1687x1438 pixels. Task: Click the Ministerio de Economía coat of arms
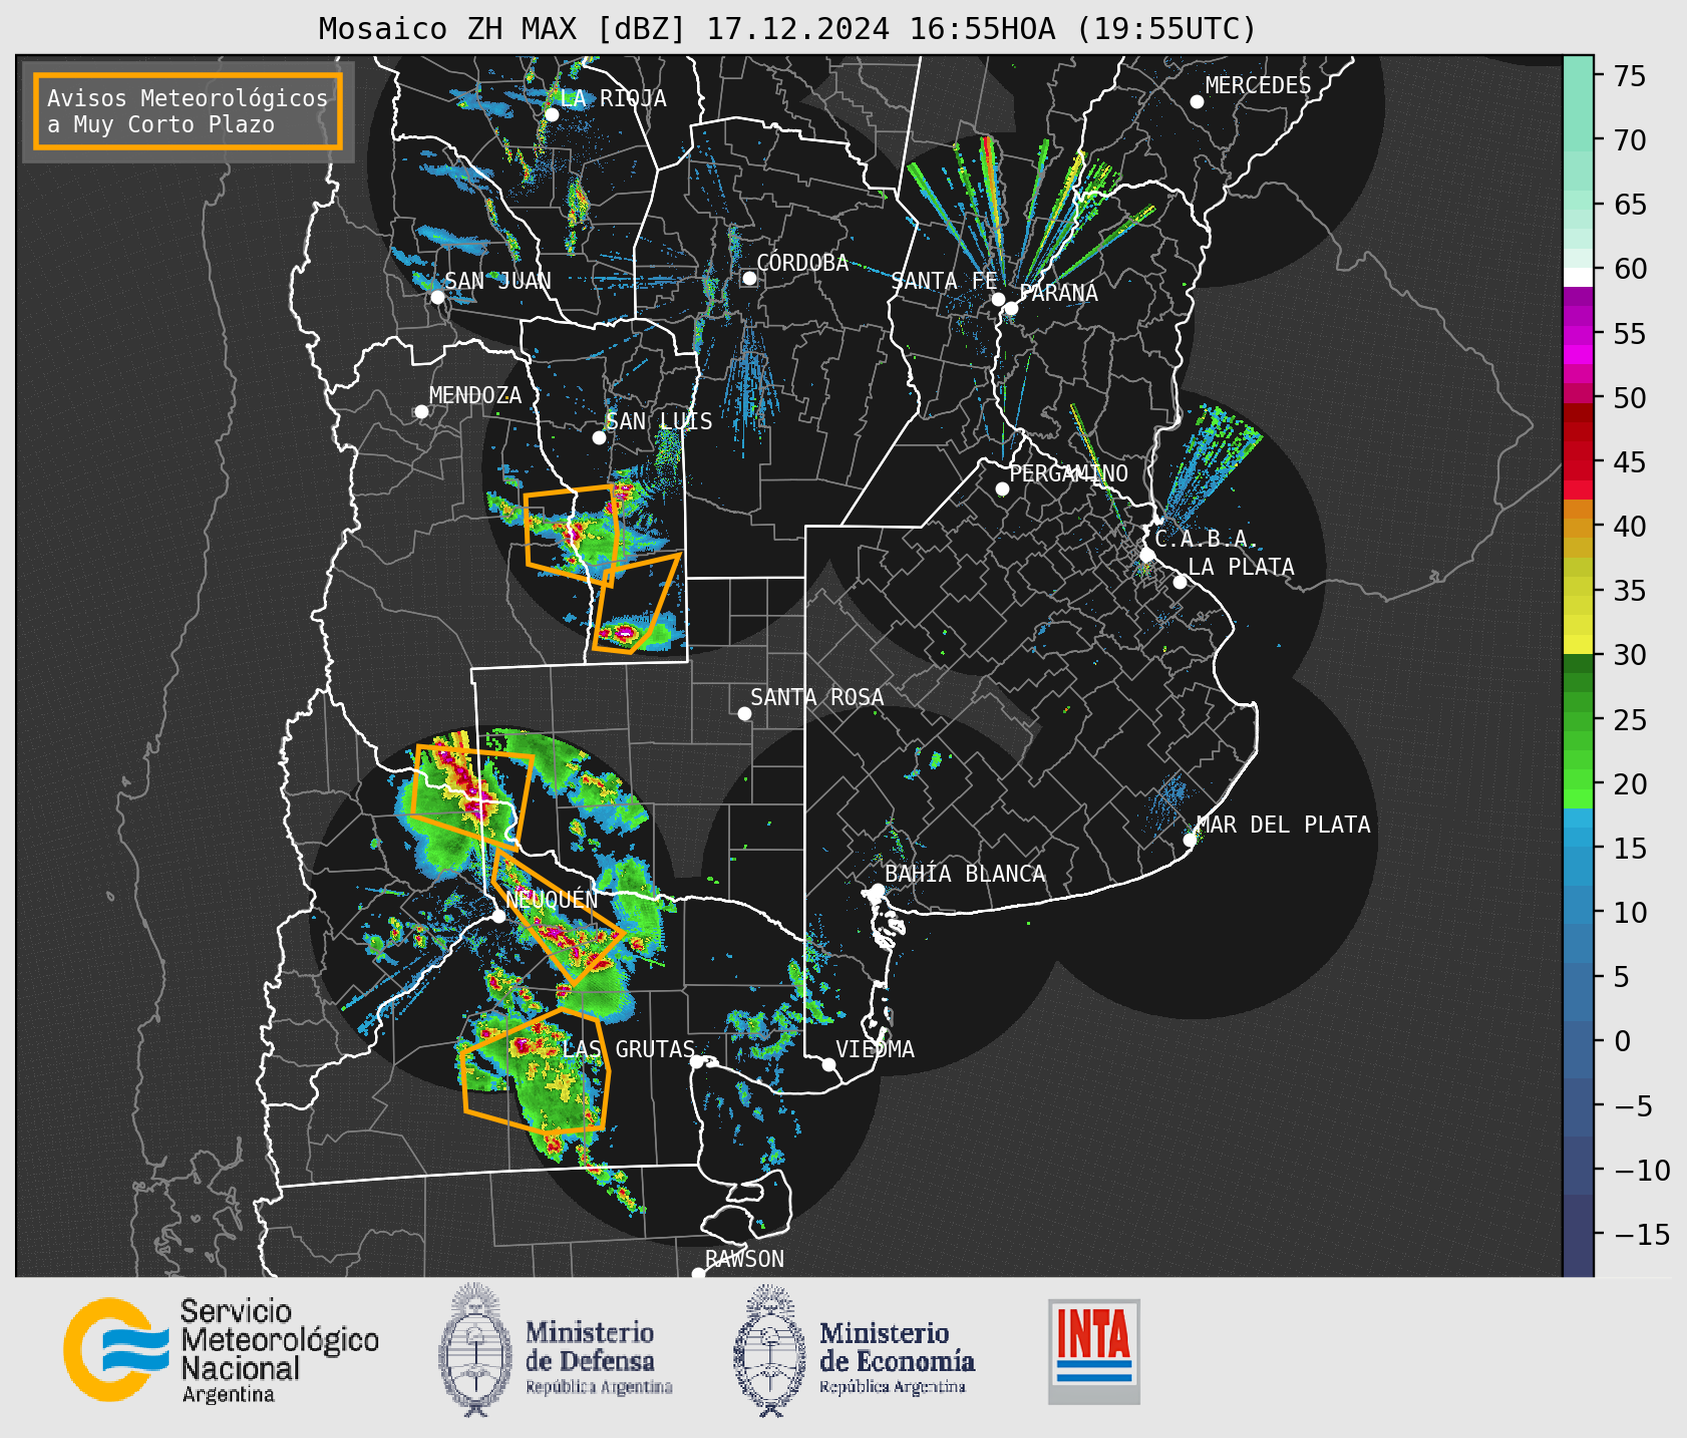pos(769,1350)
